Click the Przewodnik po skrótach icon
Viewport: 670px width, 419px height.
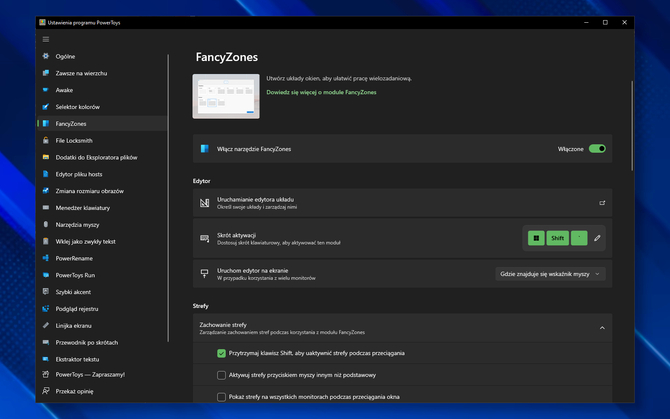[x=46, y=343]
